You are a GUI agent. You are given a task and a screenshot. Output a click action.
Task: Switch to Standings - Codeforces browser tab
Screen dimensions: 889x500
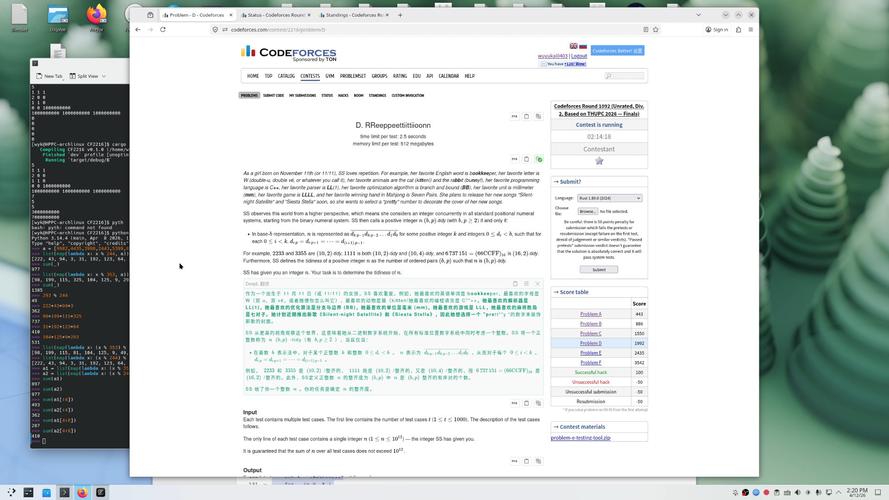coord(354,15)
